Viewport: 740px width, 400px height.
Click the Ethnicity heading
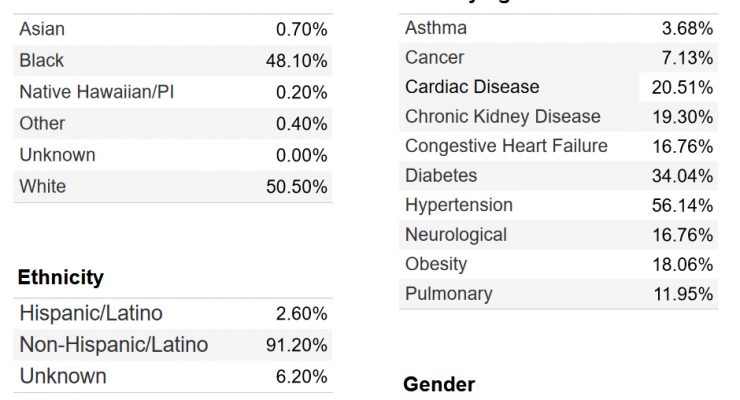(x=60, y=277)
